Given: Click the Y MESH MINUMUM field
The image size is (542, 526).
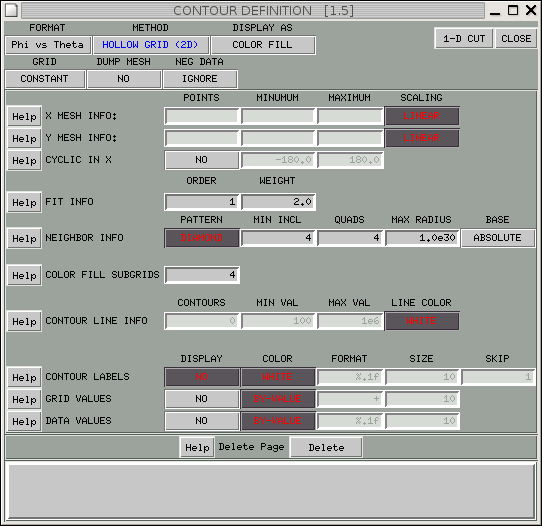Looking at the screenshot, I should click(278, 138).
